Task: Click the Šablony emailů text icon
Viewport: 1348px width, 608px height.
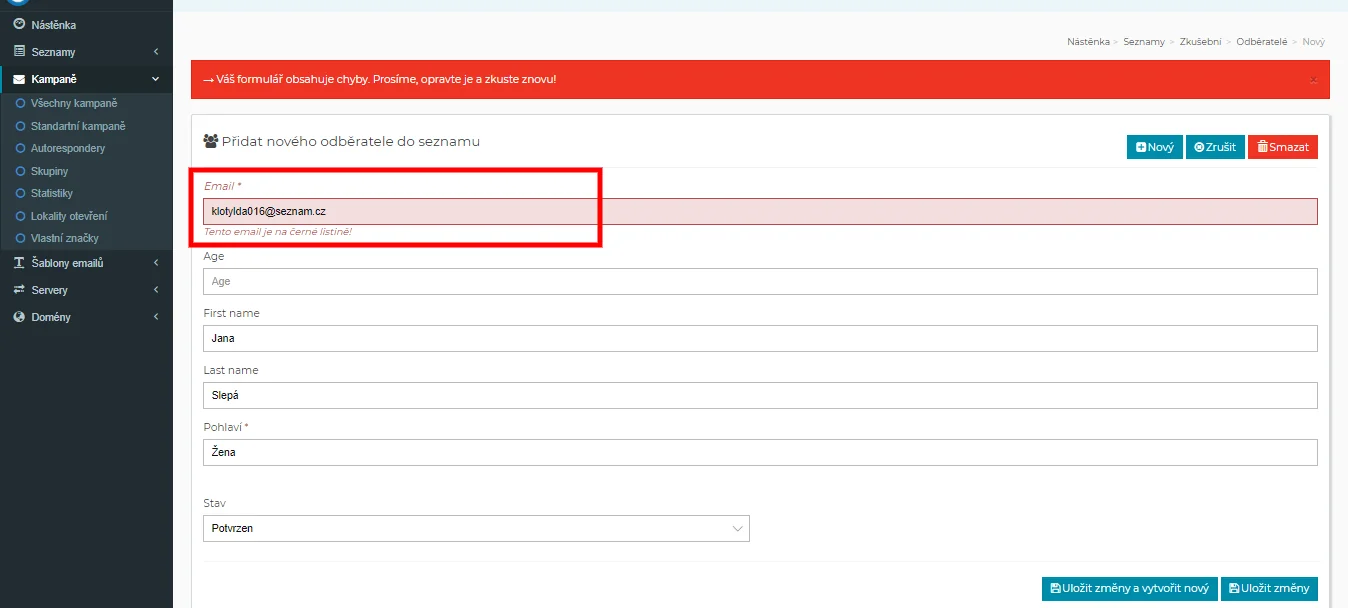Action: click(19, 263)
